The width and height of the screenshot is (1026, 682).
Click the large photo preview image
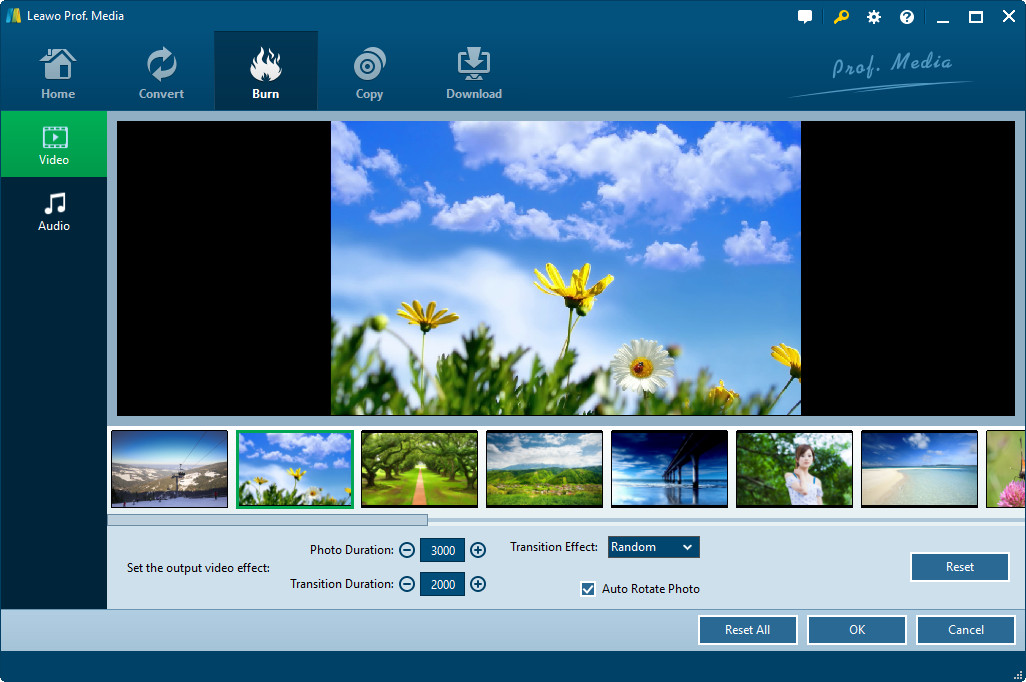click(x=565, y=268)
